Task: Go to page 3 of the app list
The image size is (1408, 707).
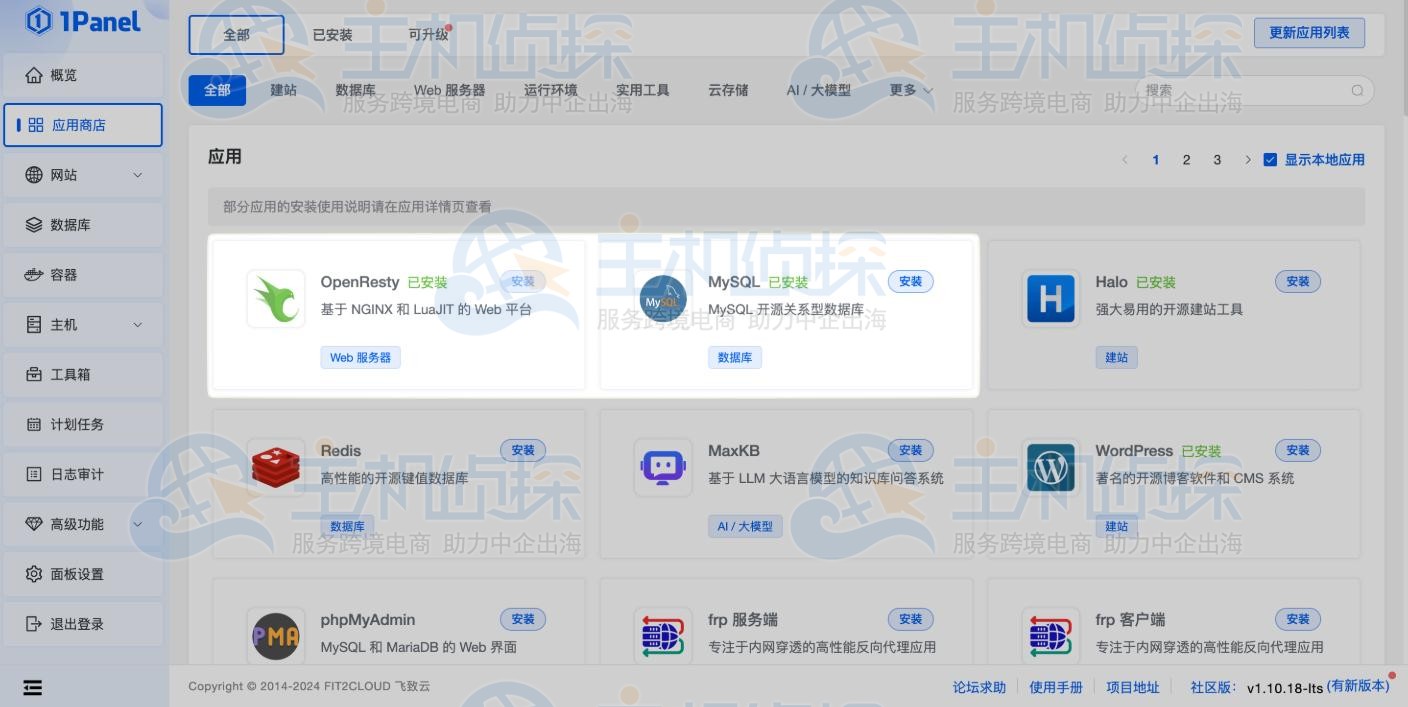Action: click(x=1217, y=159)
